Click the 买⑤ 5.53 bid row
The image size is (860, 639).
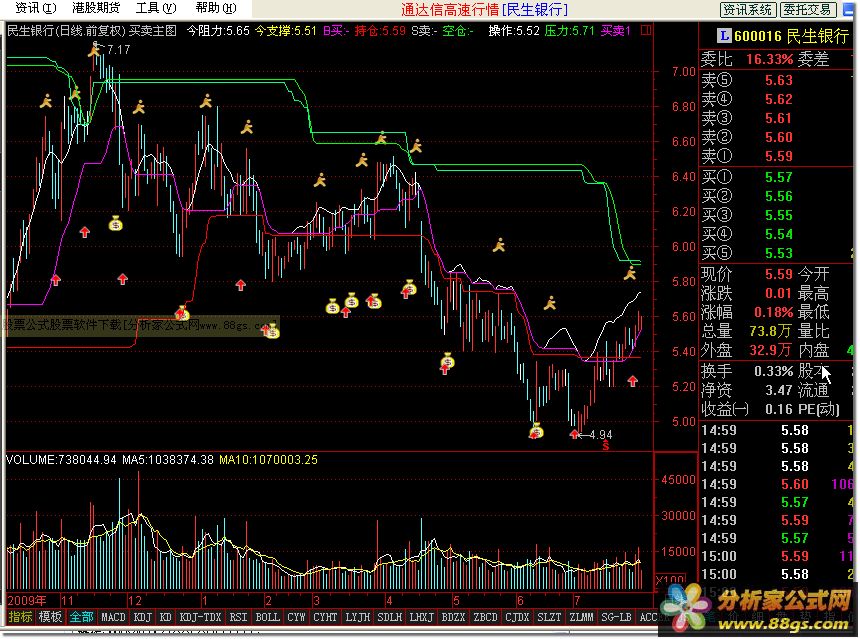[x=775, y=253]
